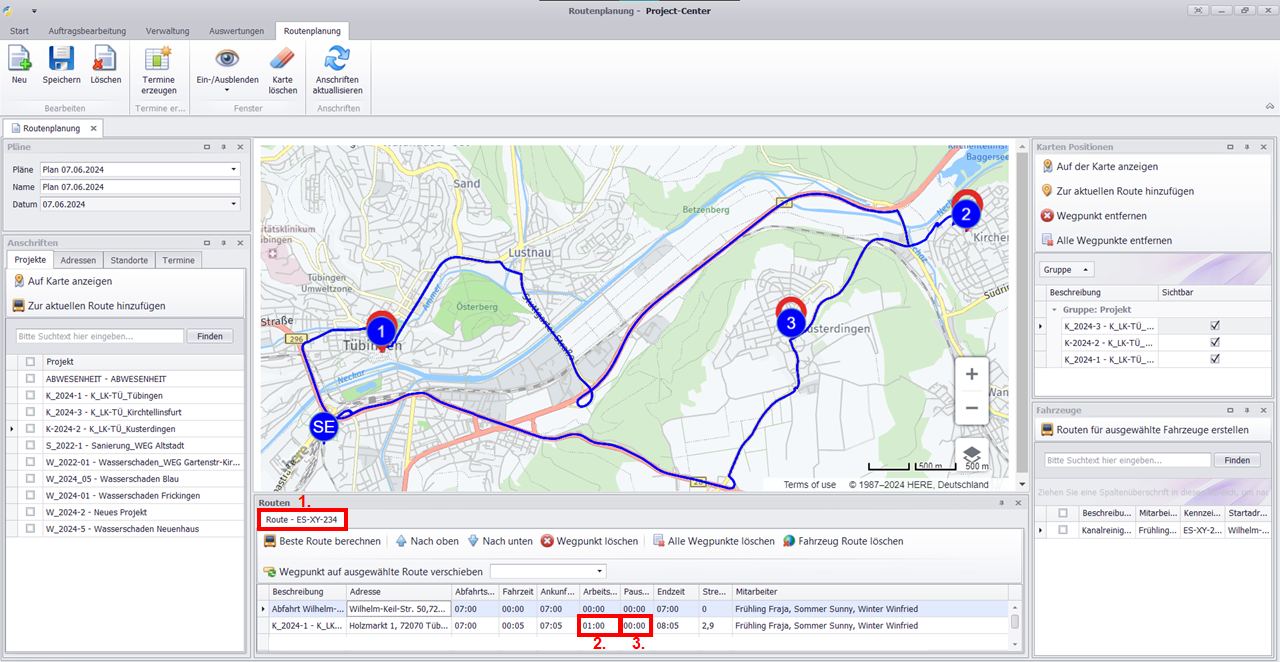Click the Routen table vertical scrollbar
1280x662 pixels.
click(x=1014, y=621)
